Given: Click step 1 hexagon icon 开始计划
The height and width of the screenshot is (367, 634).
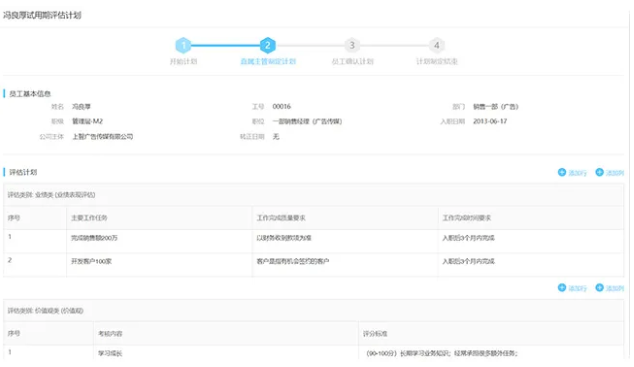Looking at the screenshot, I should tap(183, 45).
